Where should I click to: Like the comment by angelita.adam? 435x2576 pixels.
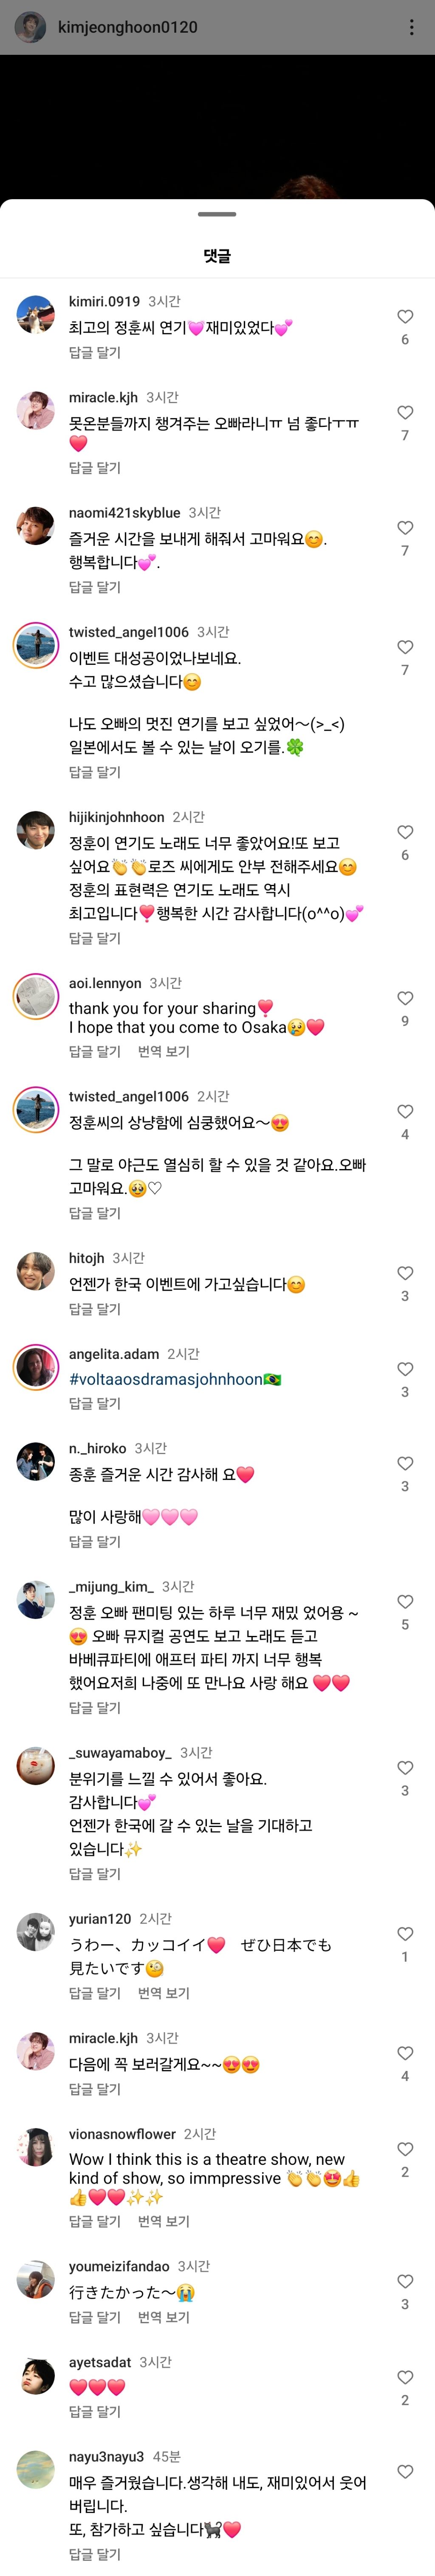(x=405, y=1369)
